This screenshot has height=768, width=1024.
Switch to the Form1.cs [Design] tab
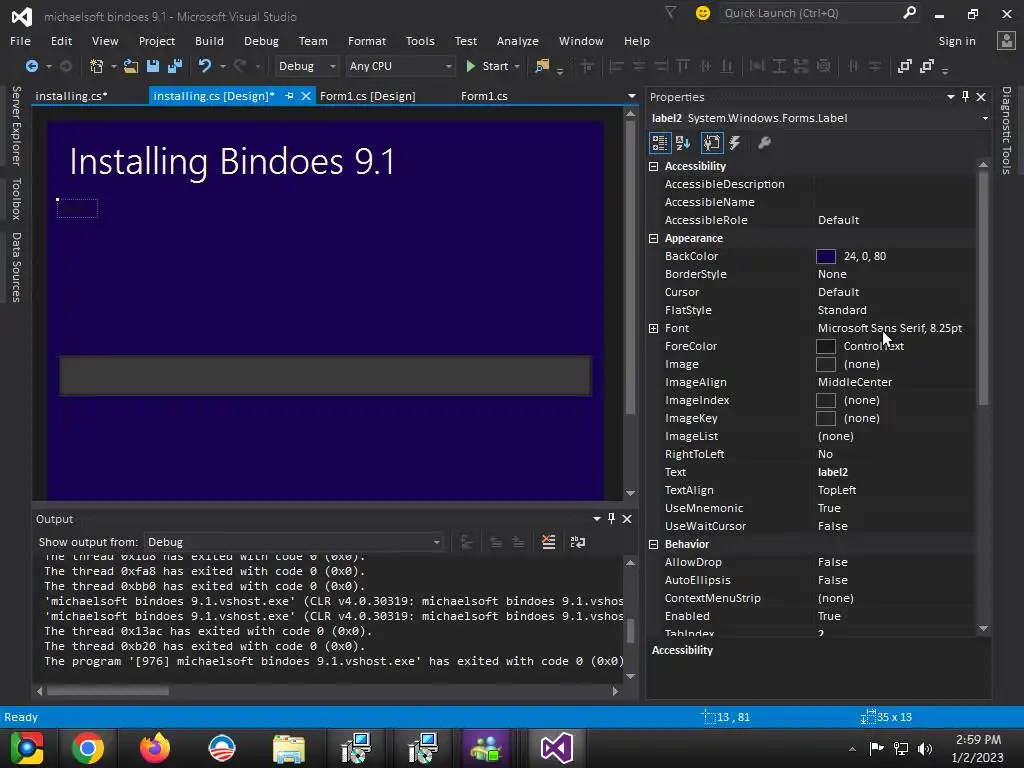point(368,96)
